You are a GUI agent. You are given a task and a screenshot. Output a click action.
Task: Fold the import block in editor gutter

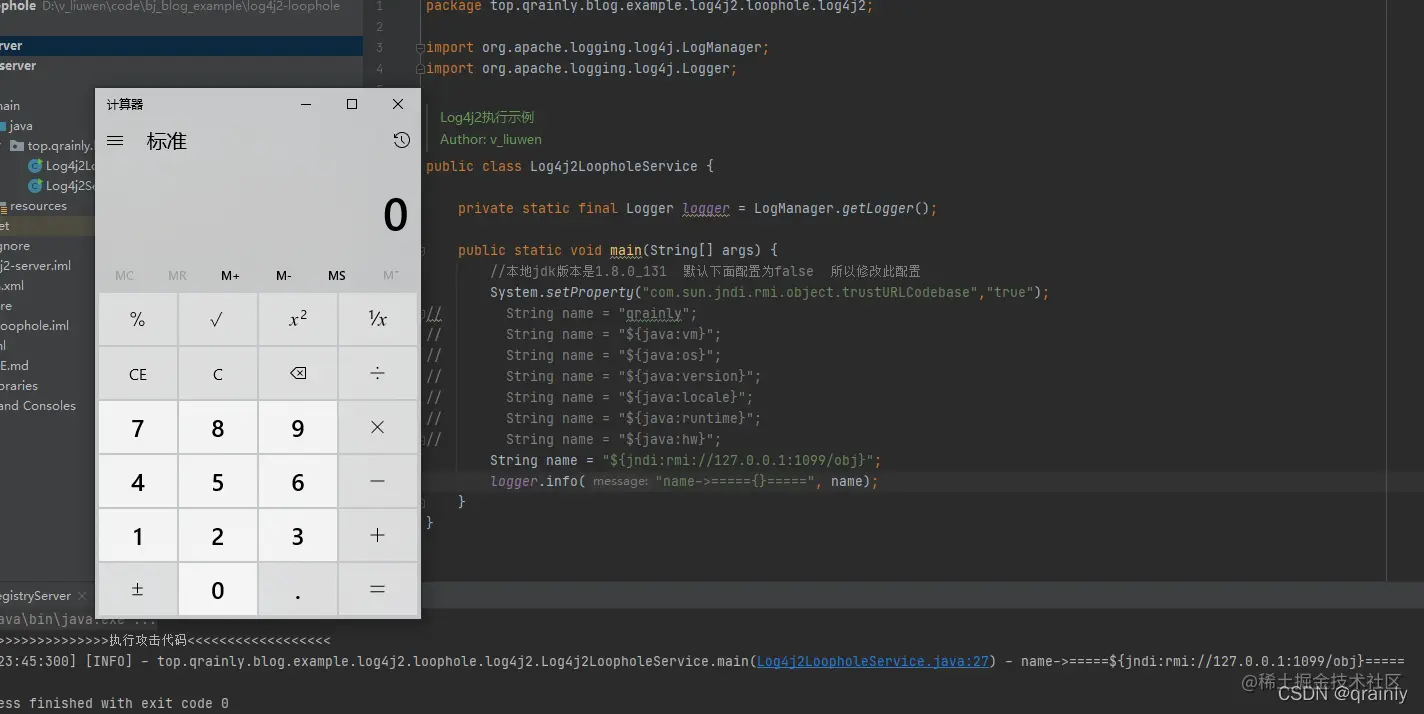(421, 48)
